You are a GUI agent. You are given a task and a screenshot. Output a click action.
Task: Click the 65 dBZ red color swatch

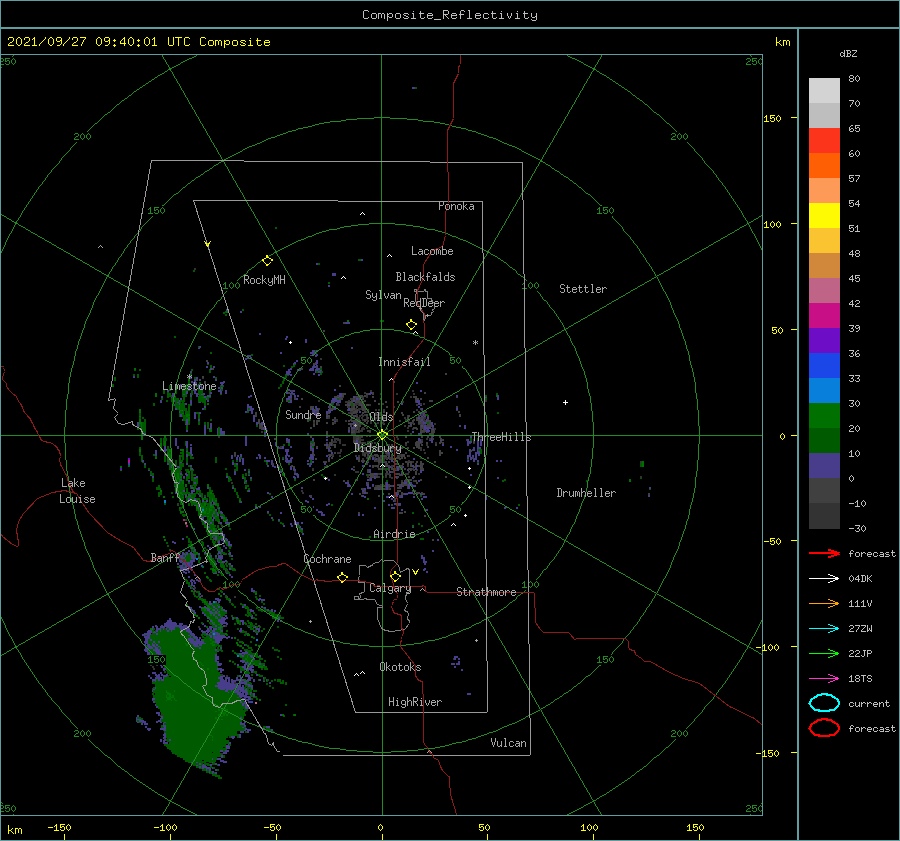(x=824, y=141)
